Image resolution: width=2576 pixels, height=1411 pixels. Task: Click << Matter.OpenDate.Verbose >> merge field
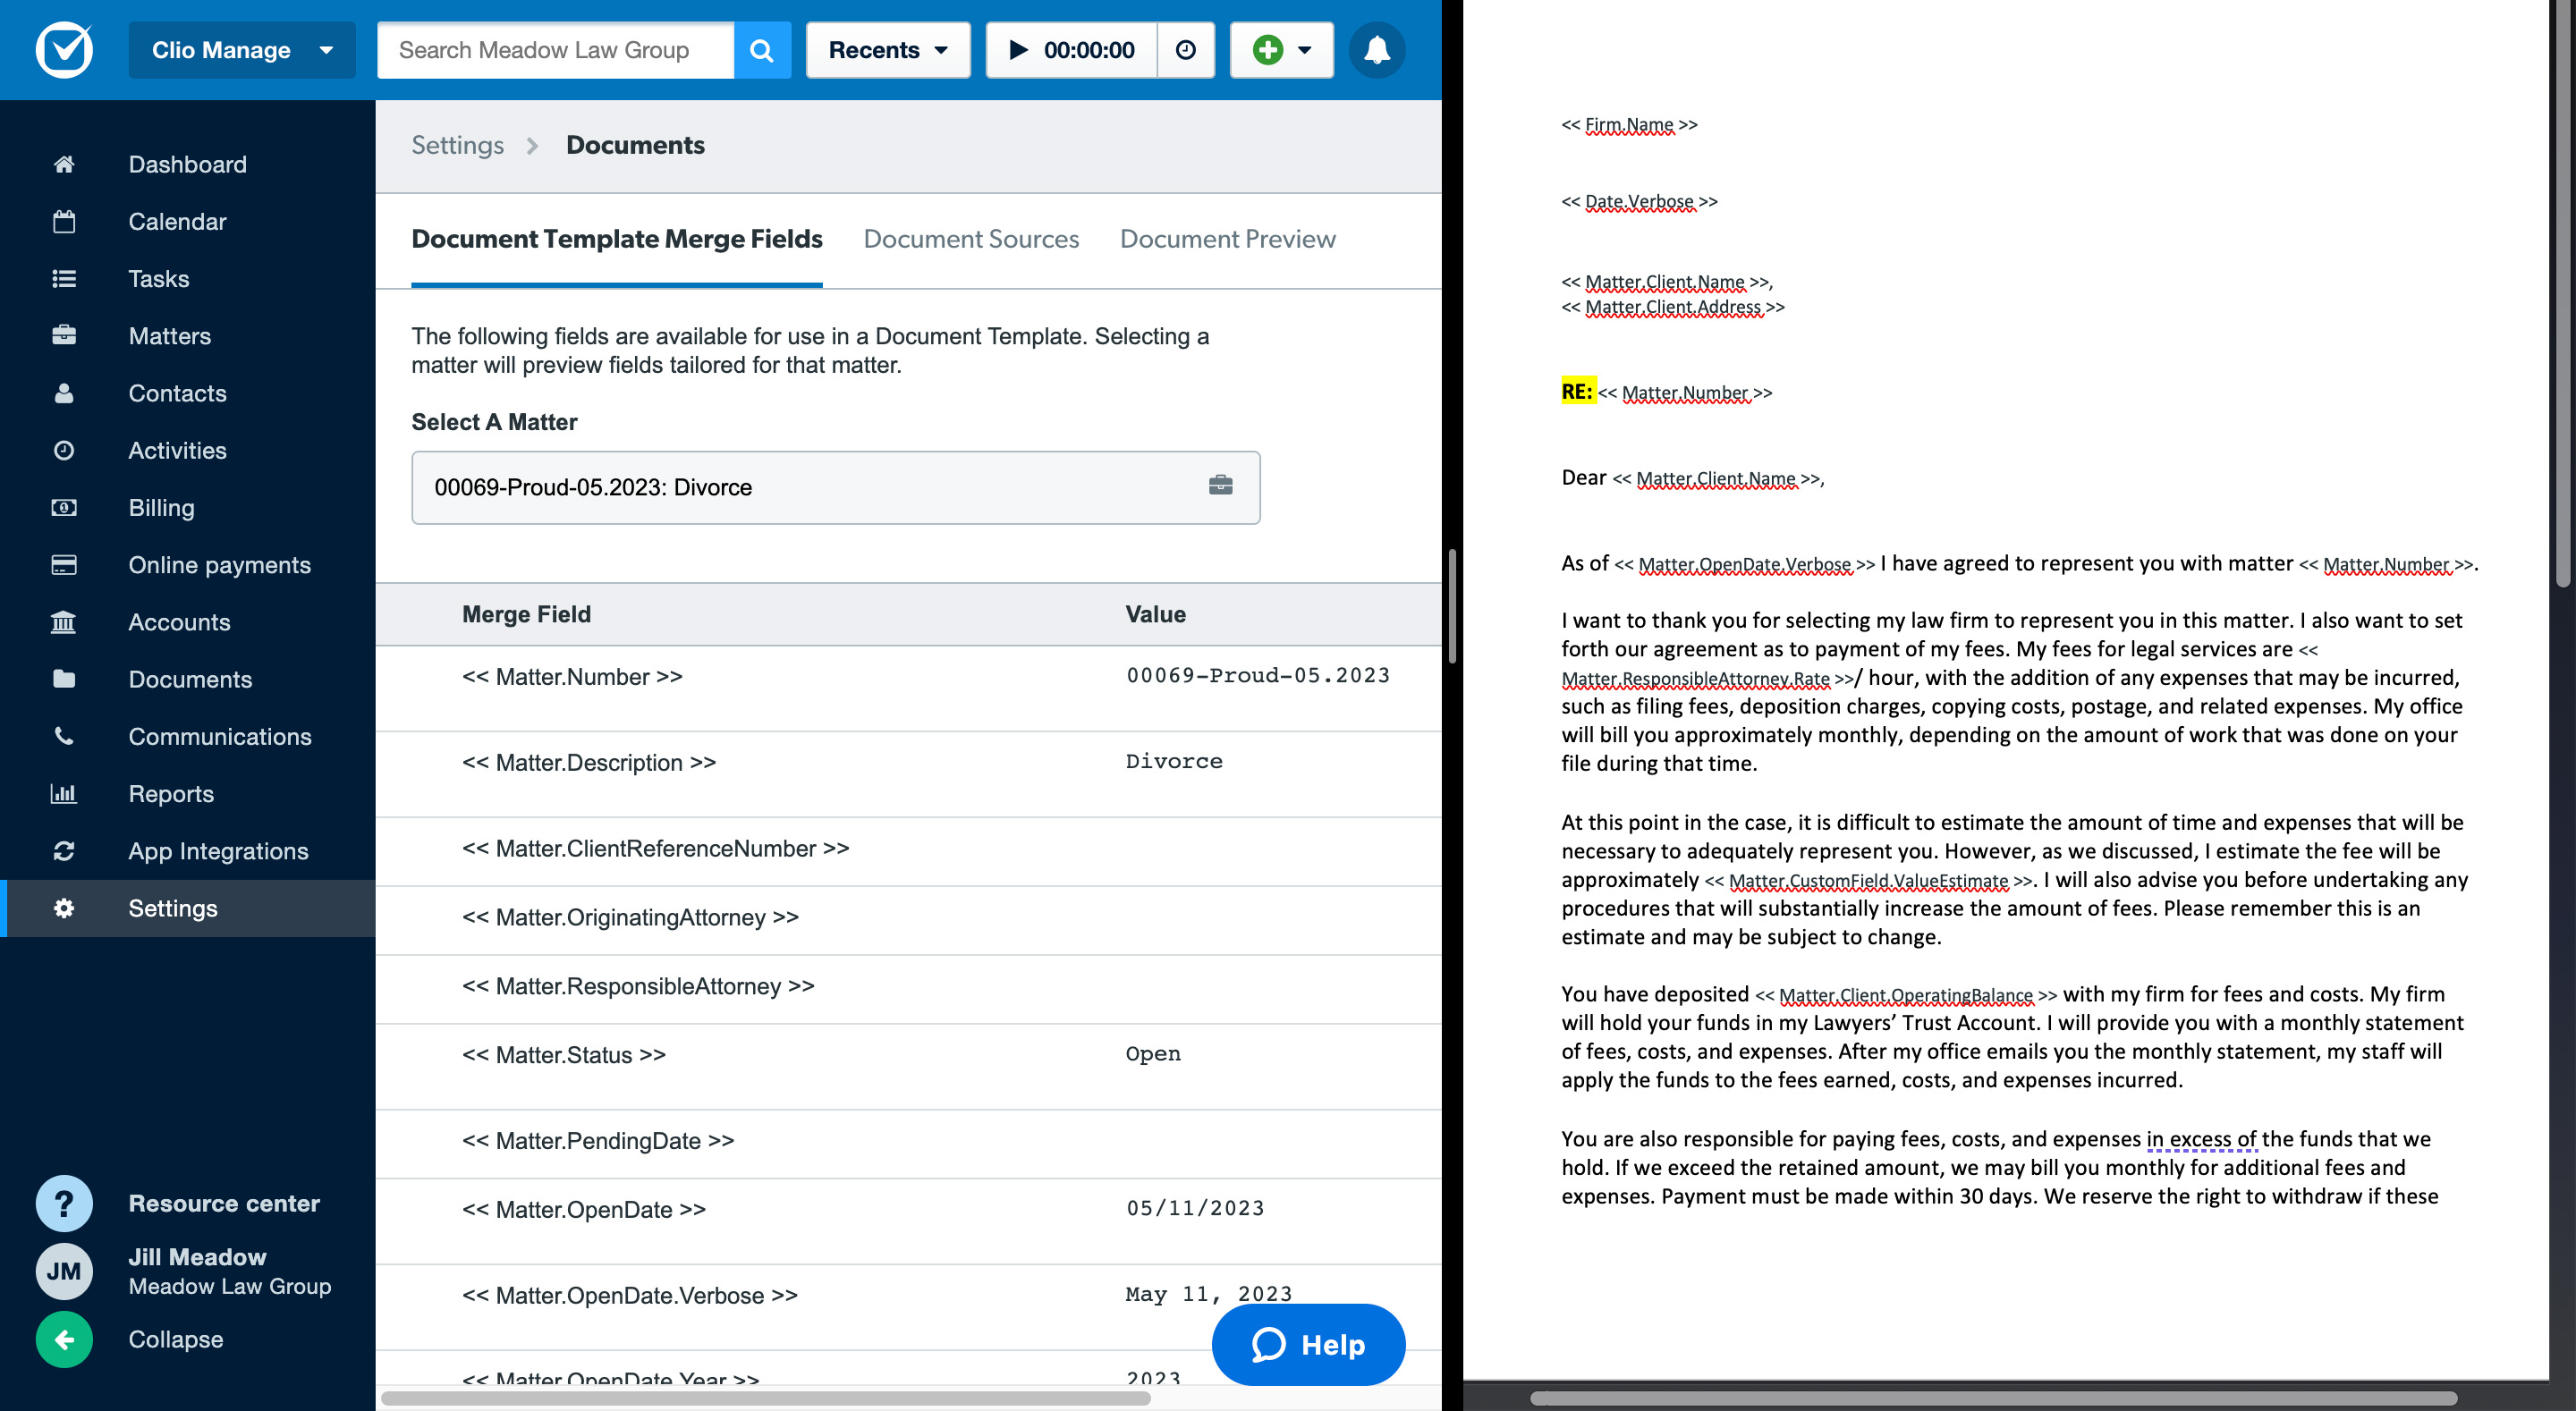[630, 1295]
